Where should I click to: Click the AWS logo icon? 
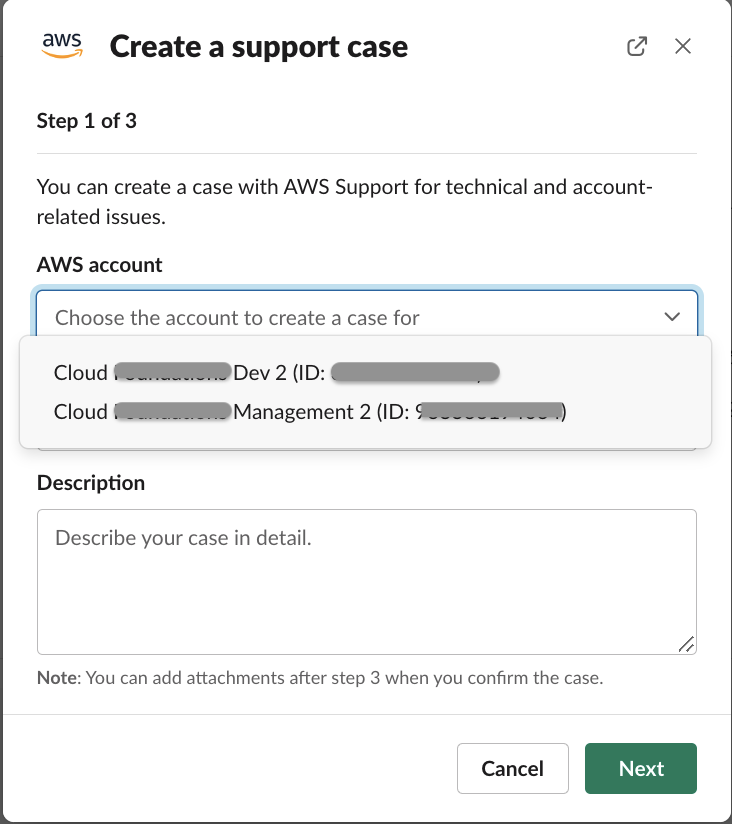pyautogui.click(x=63, y=45)
